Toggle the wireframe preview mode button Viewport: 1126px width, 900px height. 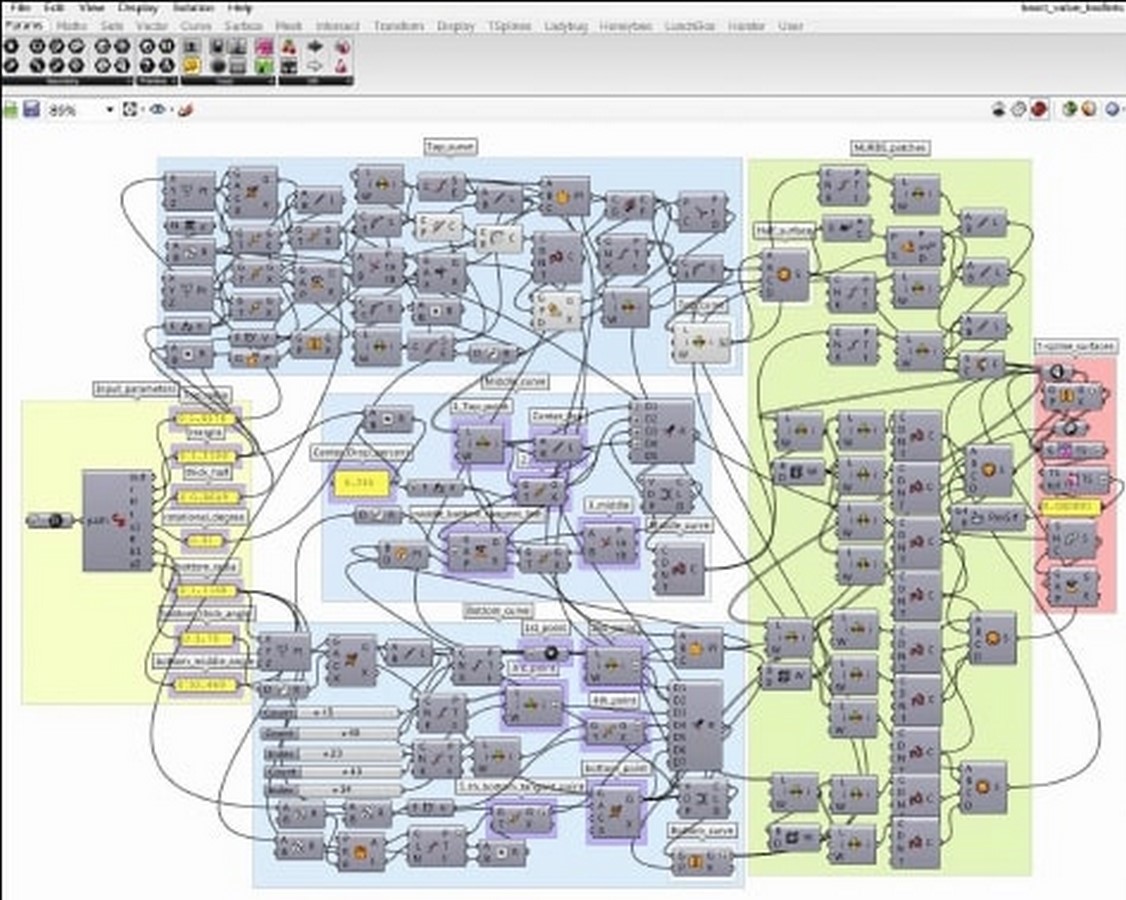click(x=1018, y=109)
